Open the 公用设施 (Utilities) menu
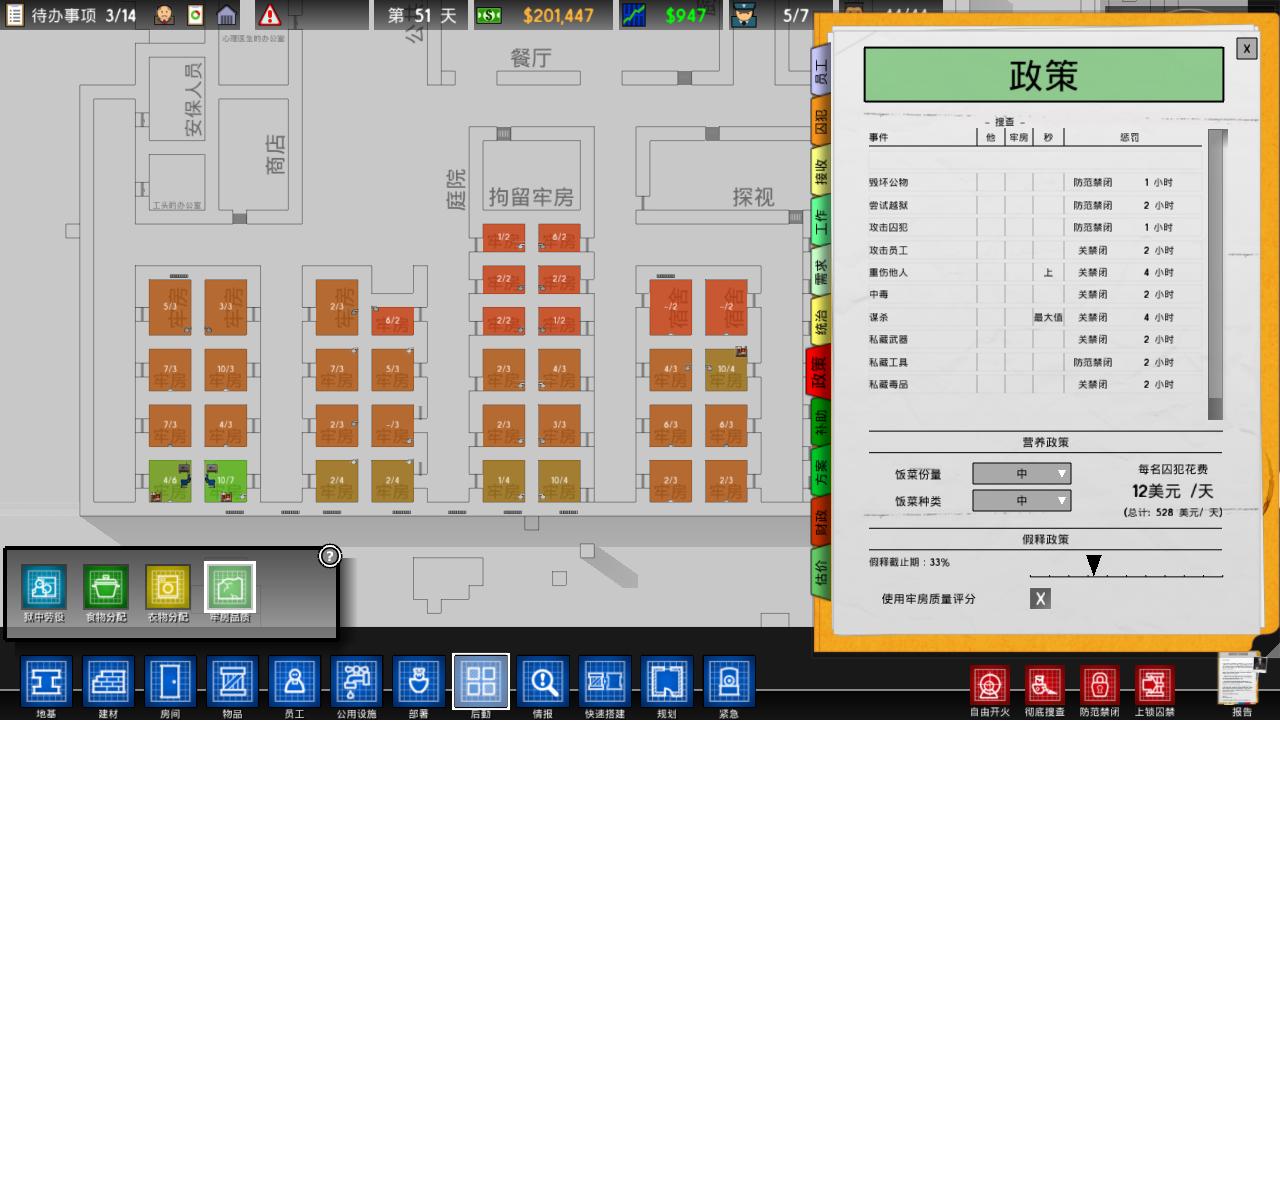The height and width of the screenshot is (1200, 1280). [x=357, y=682]
